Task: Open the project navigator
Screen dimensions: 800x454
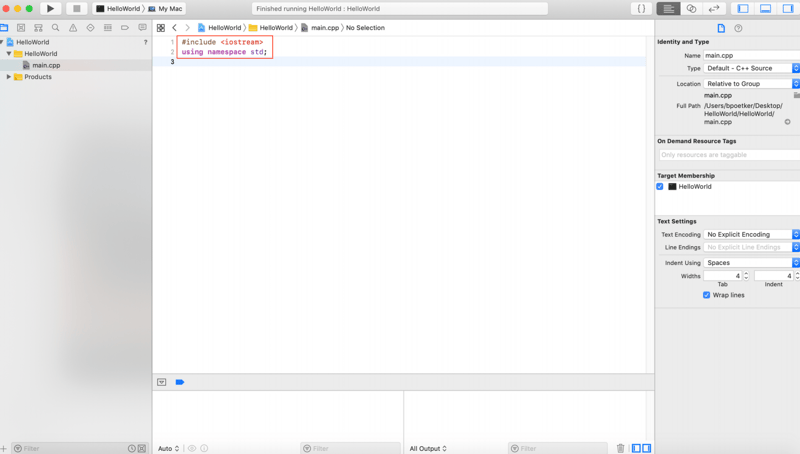Action: coord(4,28)
